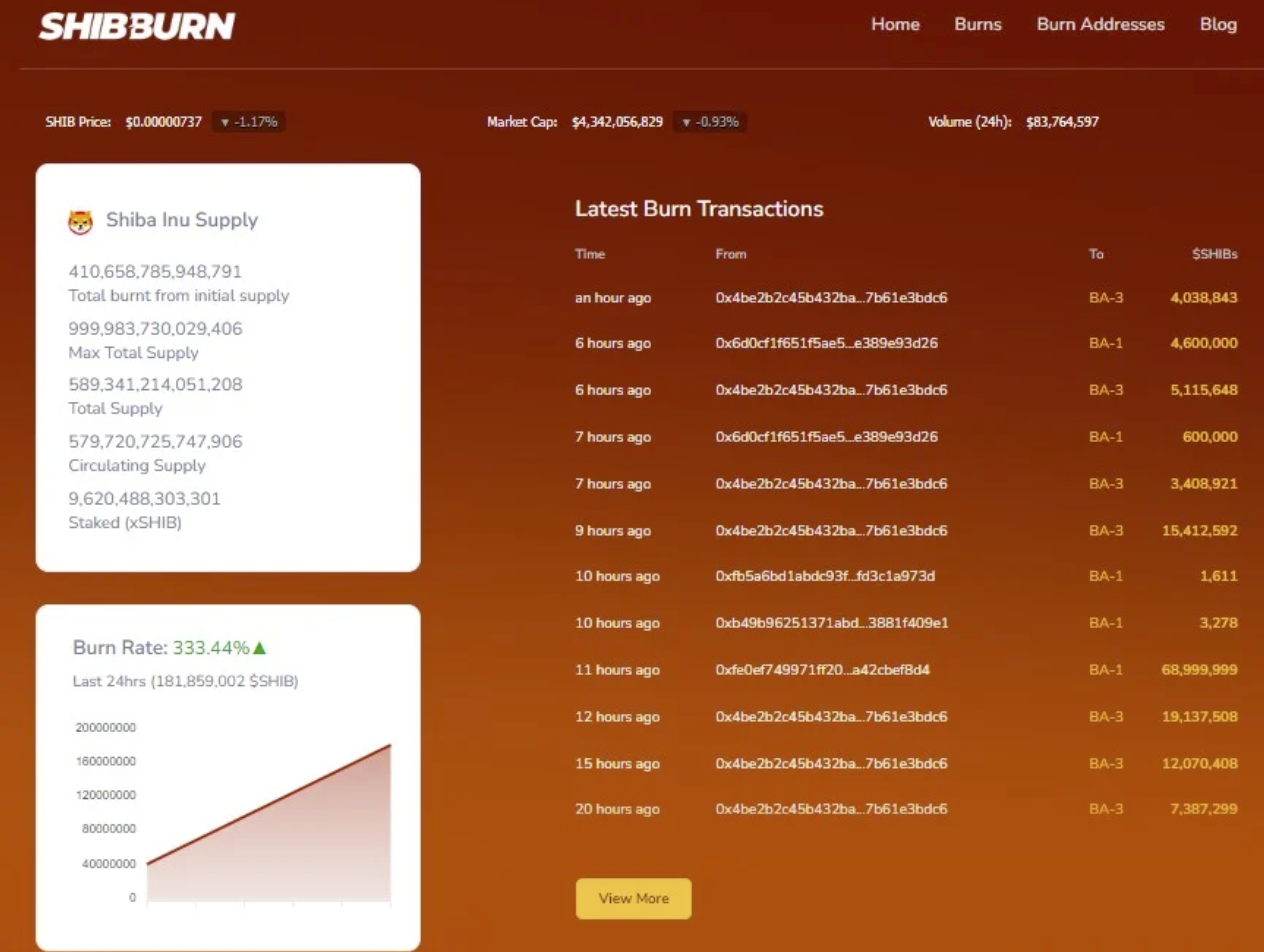Screen dimensions: 1264x952
Task: Click the 9 hours ago timestamp
Action: click(x=613, y=530)
